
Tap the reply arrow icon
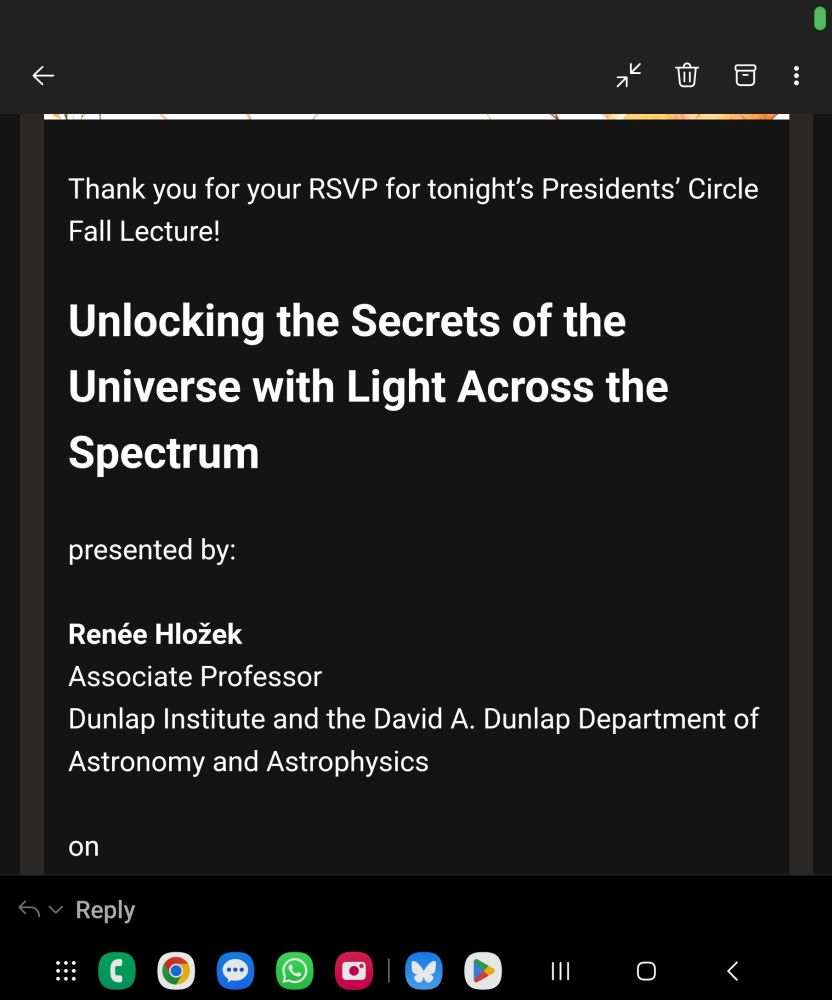29,908
